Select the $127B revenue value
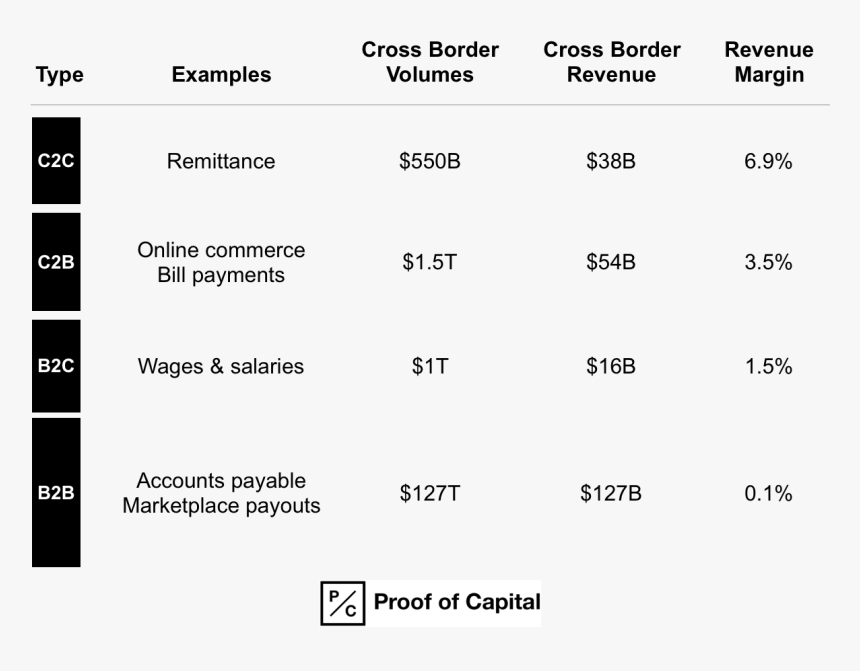Viewport: 860px width, 671px height. point(611,493)
